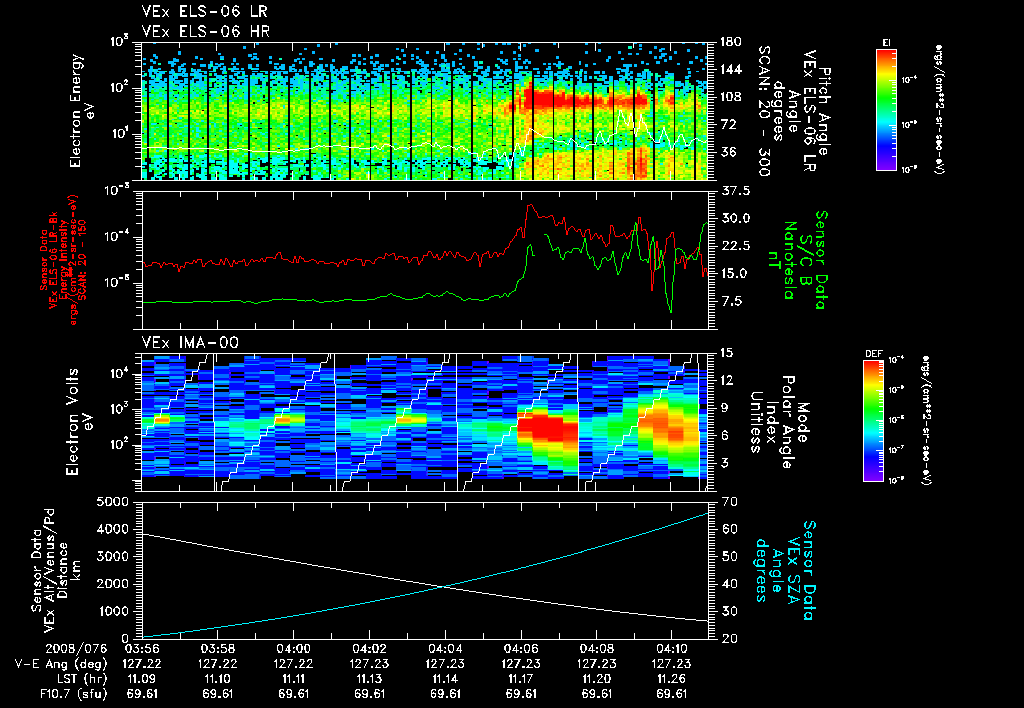The width and height of the screenshot is (1024, 708).
Task: Click the LST value 11.26
Action: [671, 679]
